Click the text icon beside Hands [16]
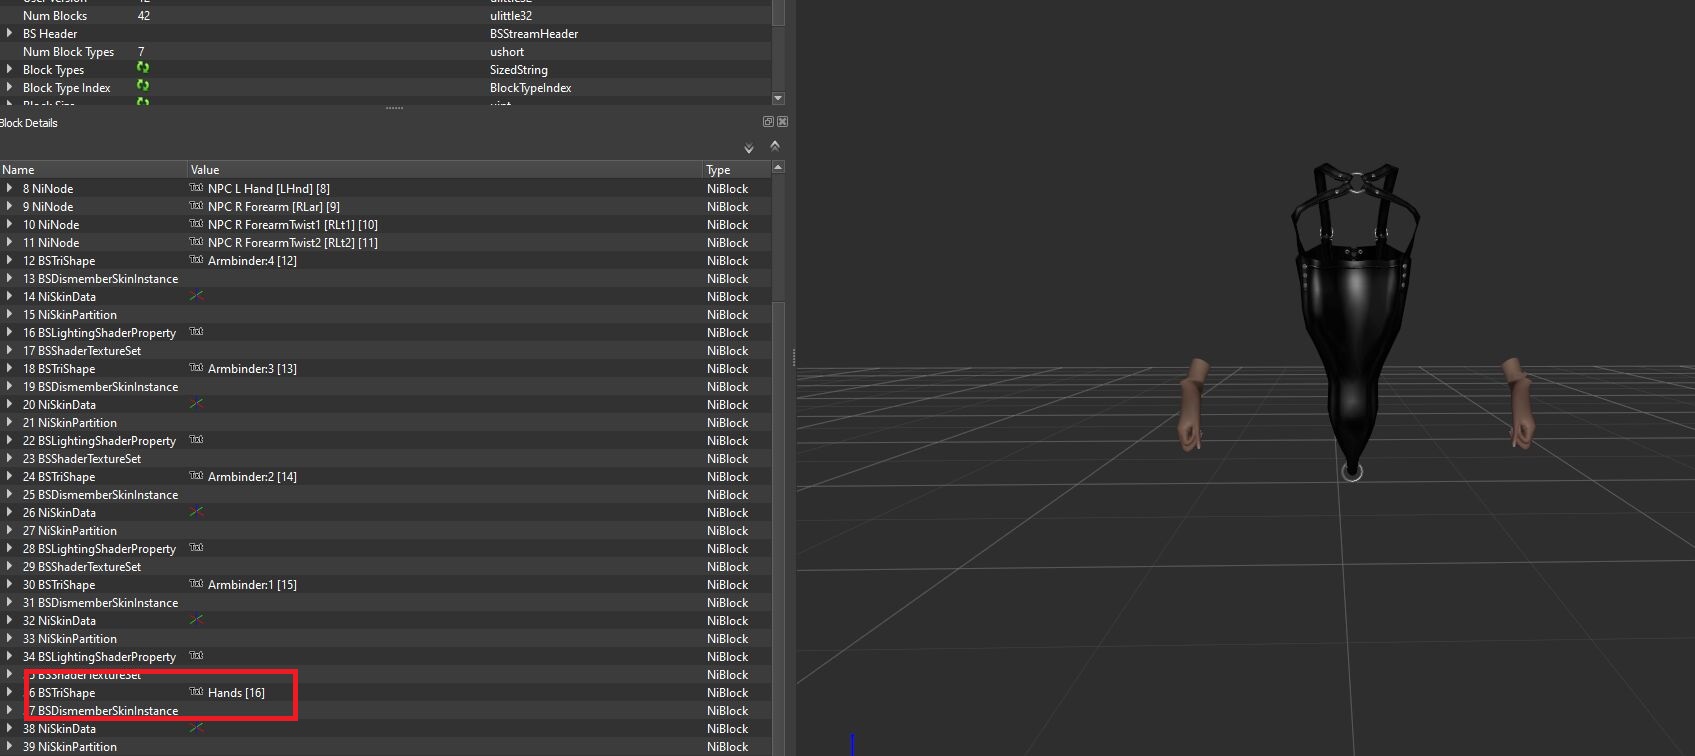The height and width of the screenshot is (756, 1695). [196, 691]
